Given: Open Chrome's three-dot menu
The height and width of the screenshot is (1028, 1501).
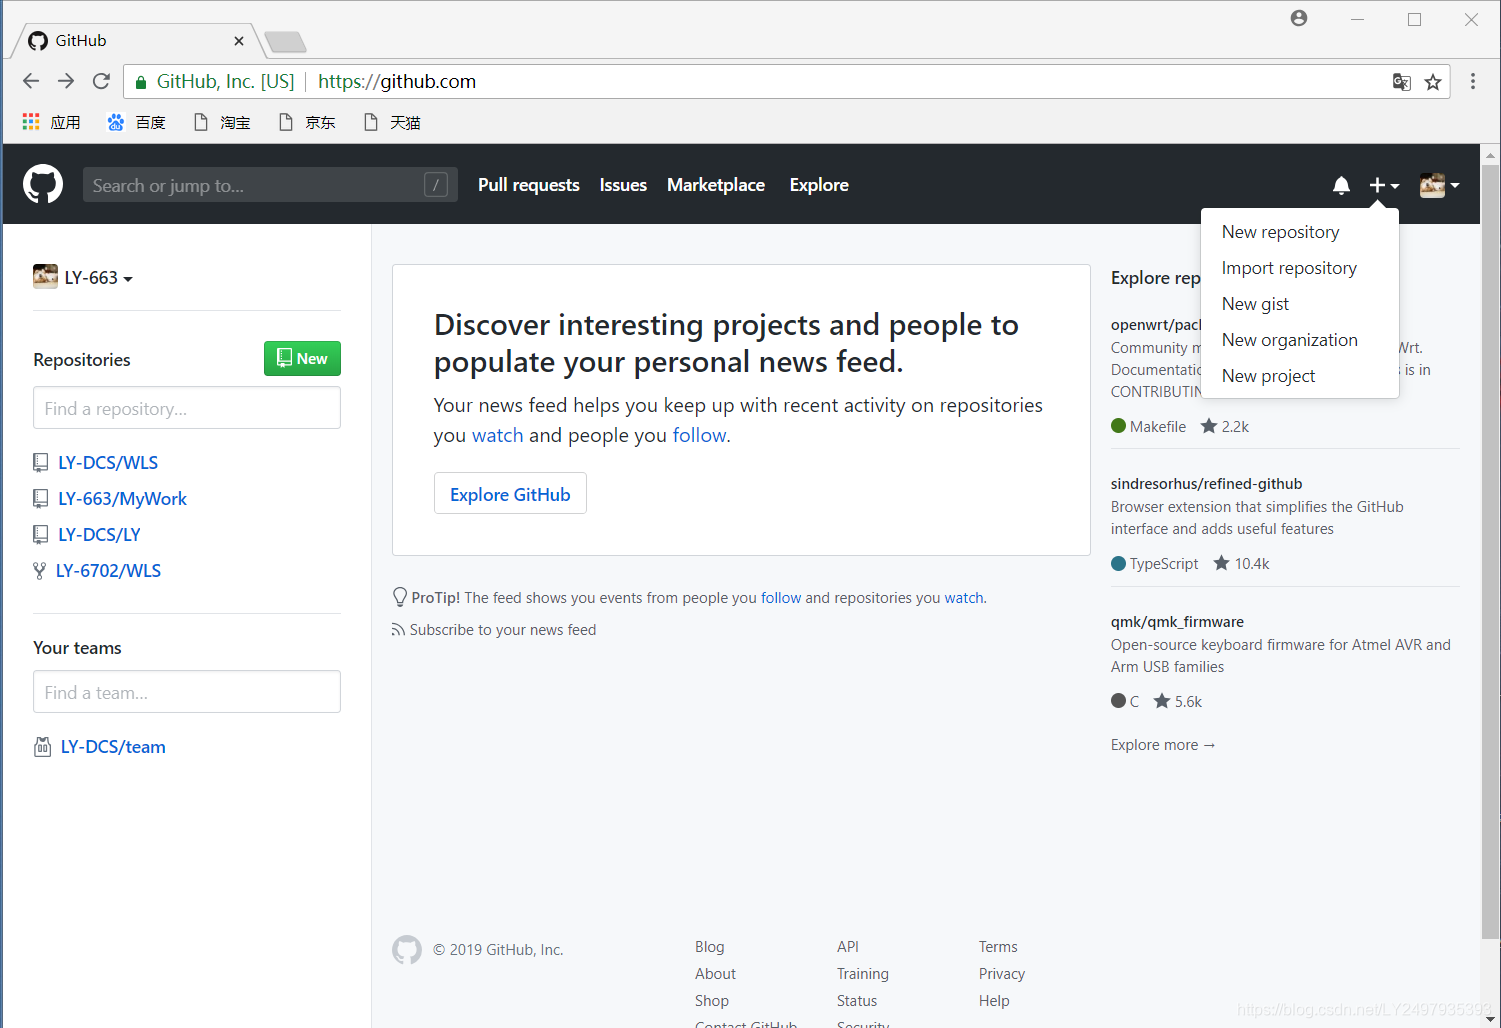Looking at the screenshot, I should (x=1473, y=81).
